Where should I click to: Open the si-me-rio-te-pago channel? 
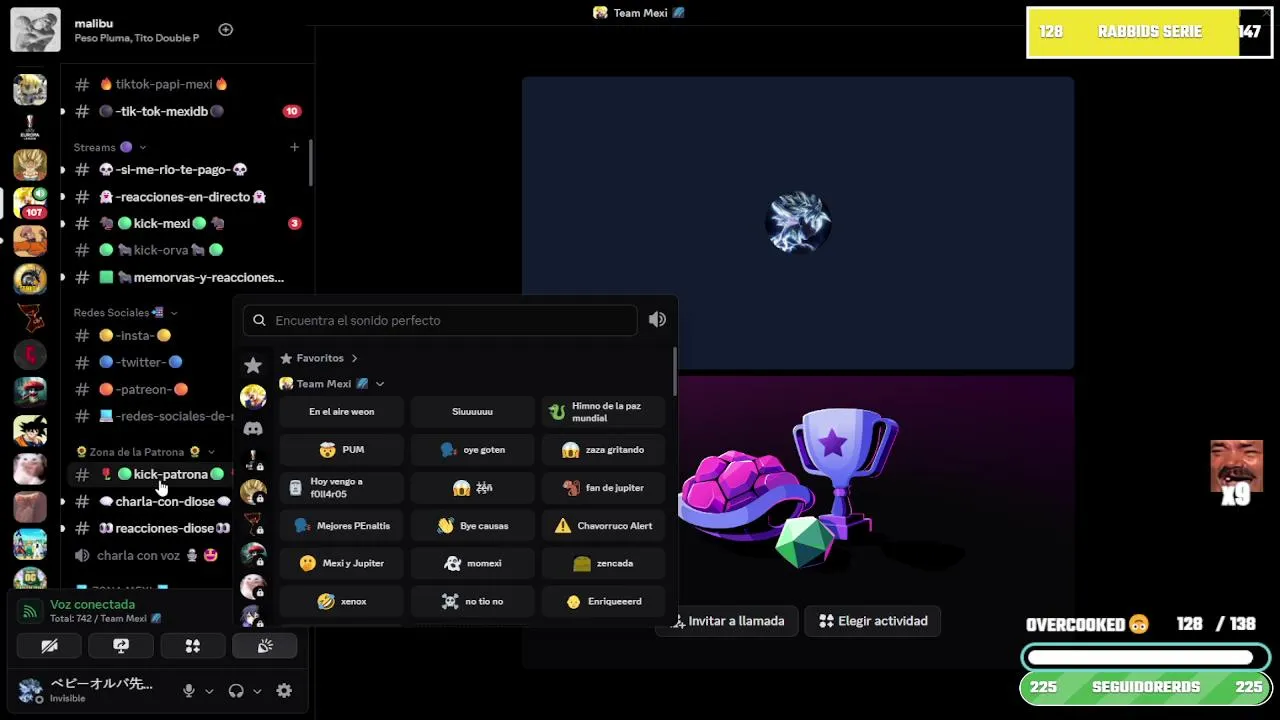pos(186,170)
